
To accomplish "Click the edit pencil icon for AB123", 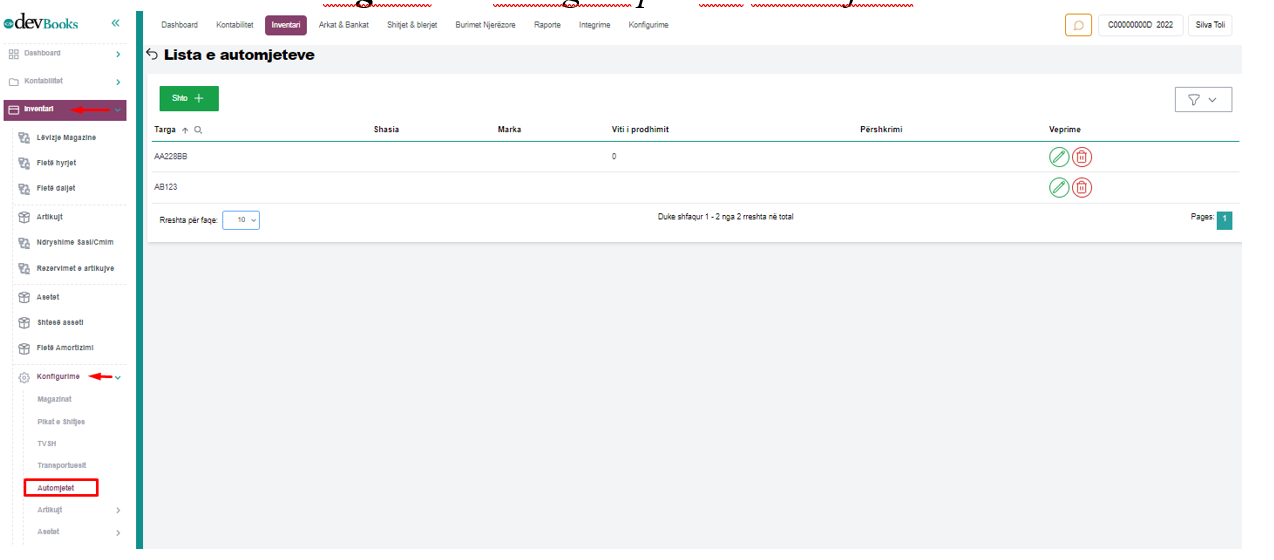I will tap(1059, 187).
